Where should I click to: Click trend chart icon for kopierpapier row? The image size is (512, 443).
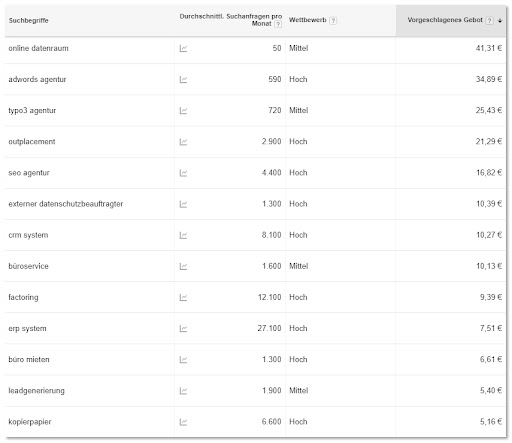point(183,422)
